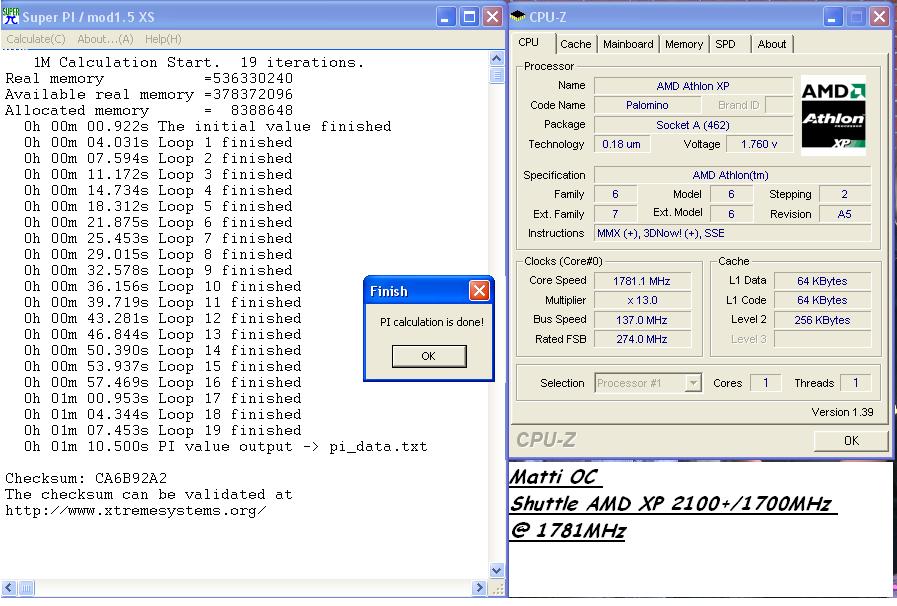Click the Package field Socket A (462)
Screen dimensions: 897x606
[693, 125]
